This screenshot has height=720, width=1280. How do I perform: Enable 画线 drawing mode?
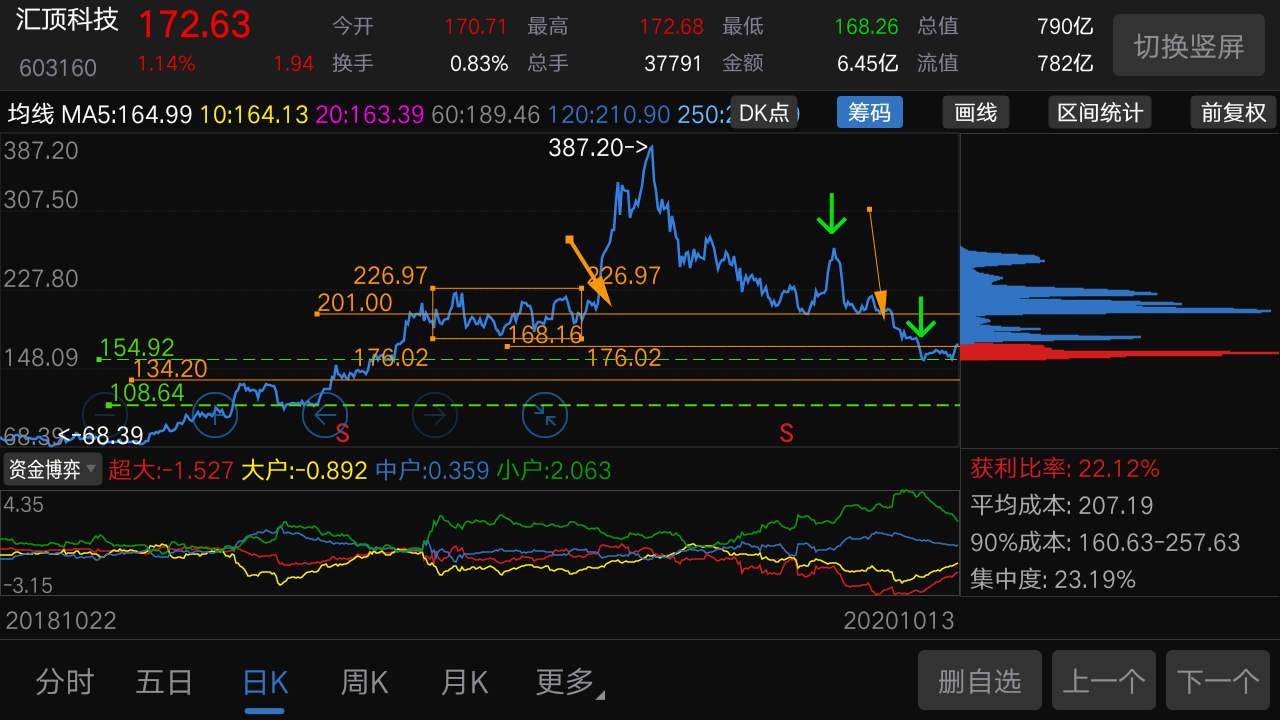(976, 112)
